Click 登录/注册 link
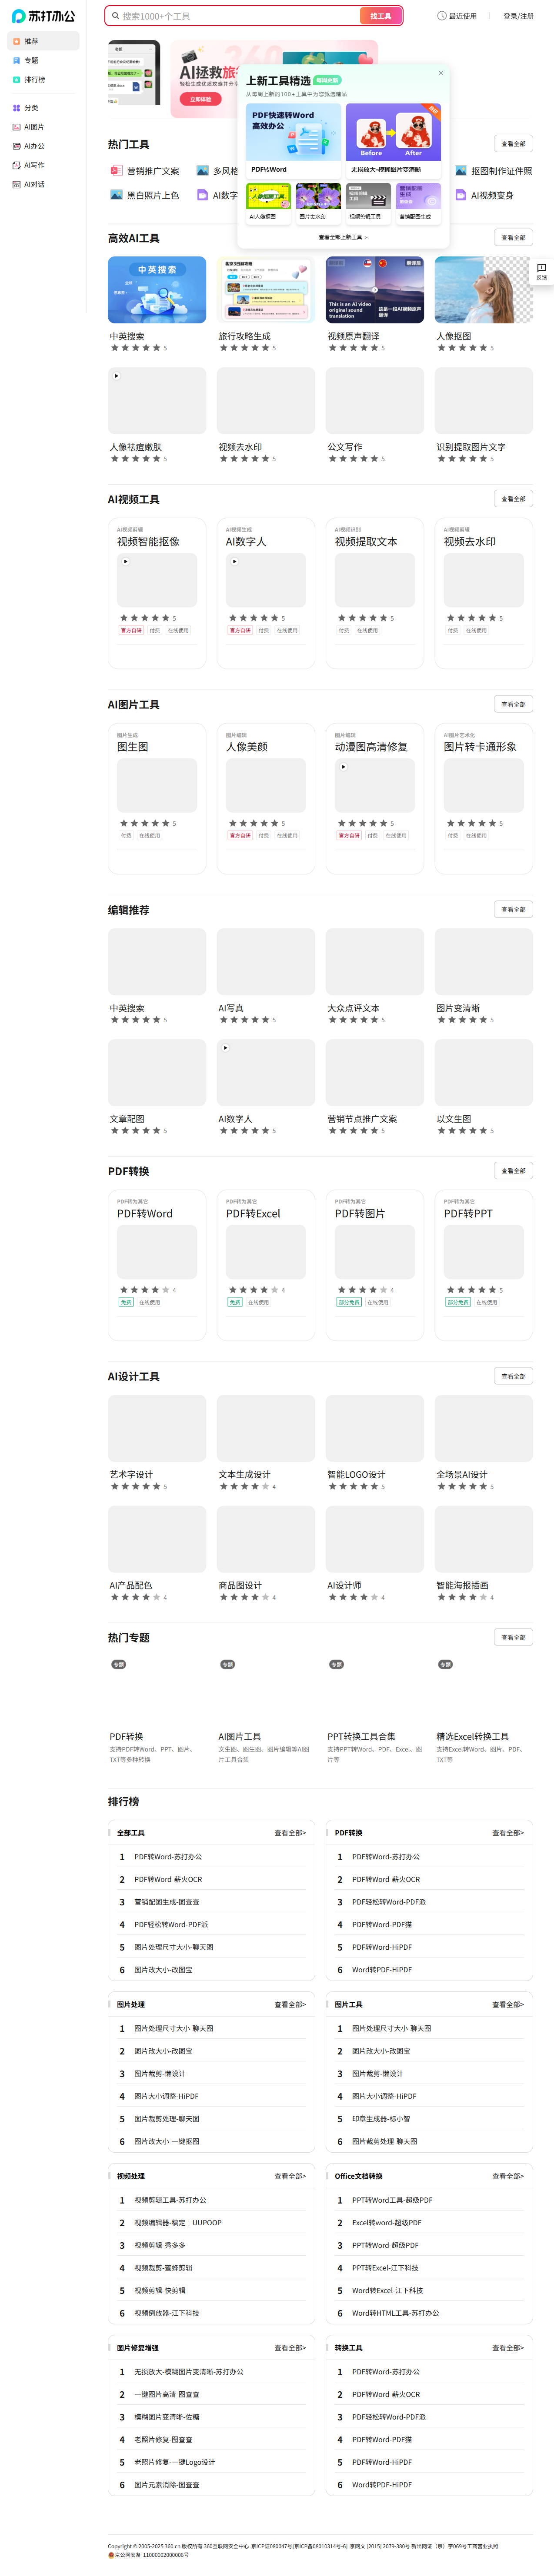 coord(518,16)
